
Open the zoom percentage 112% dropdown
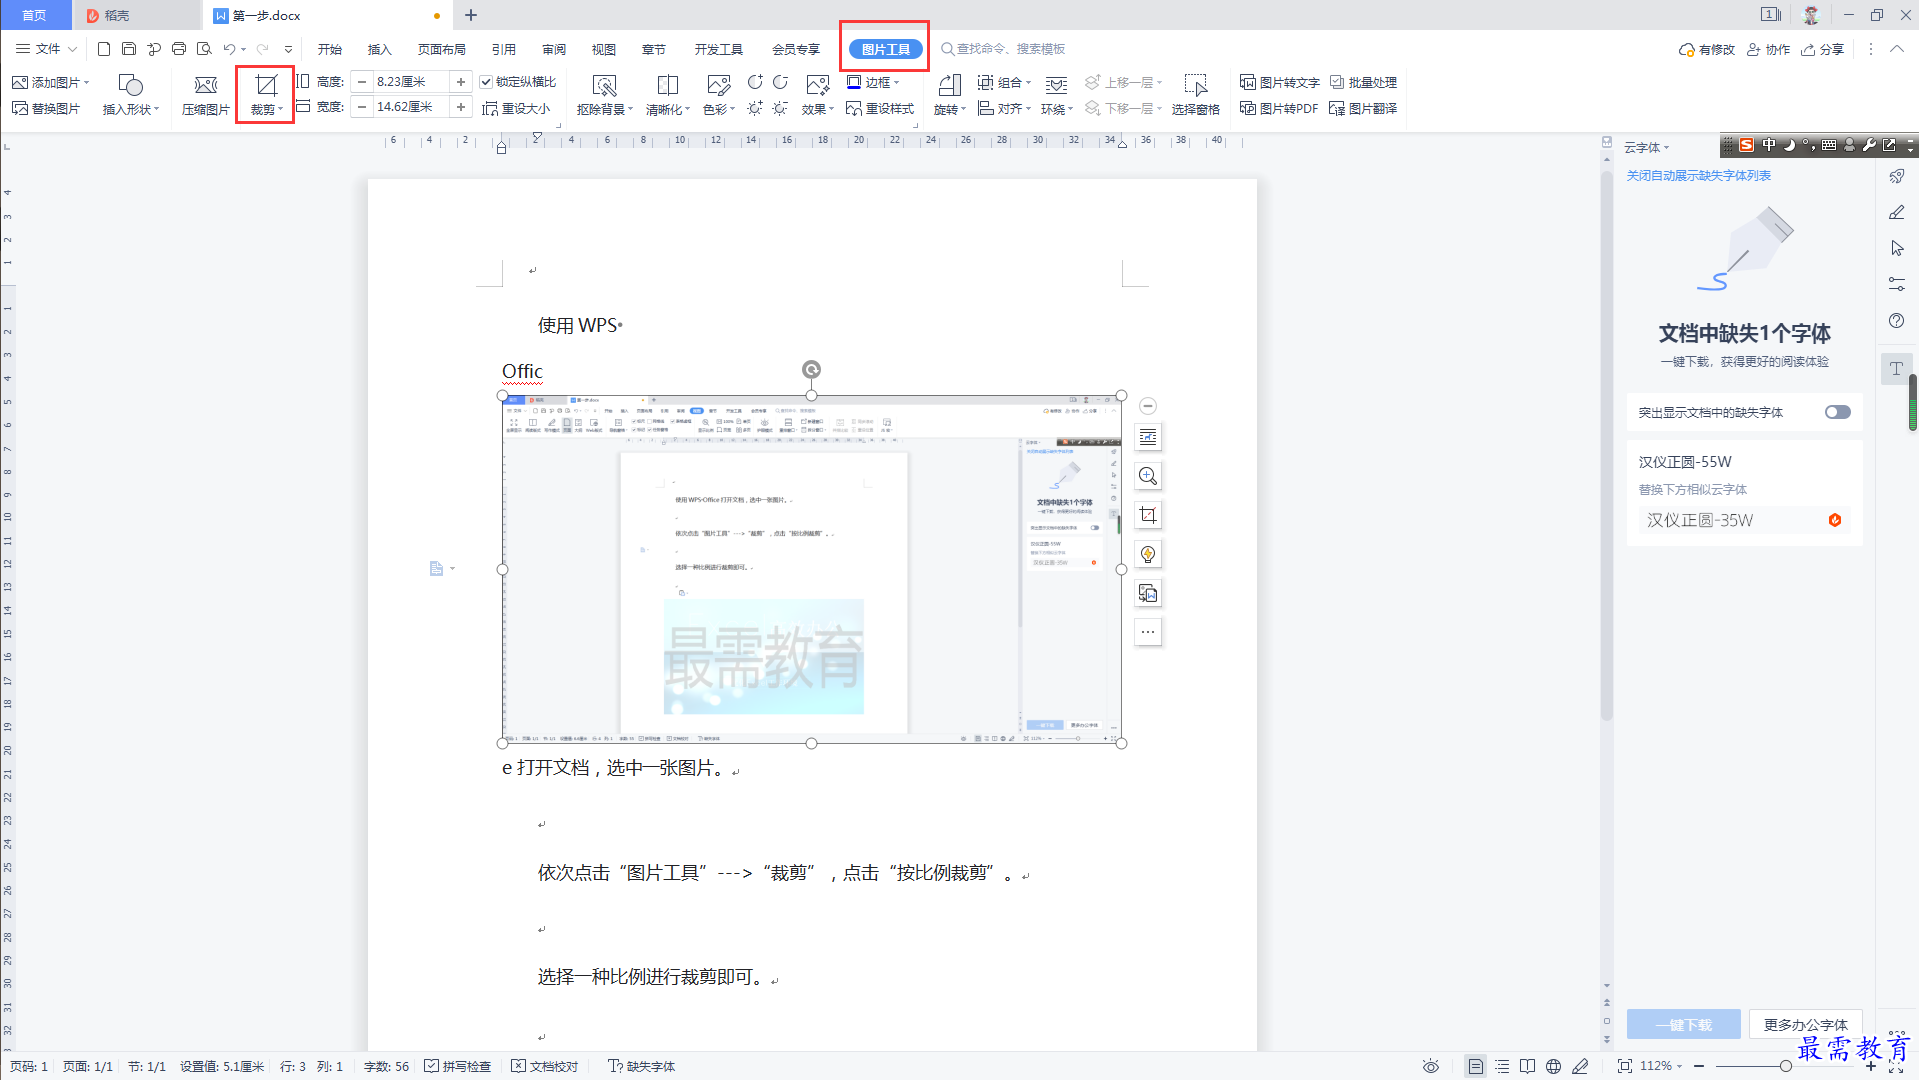(x=1661, y=1066)
